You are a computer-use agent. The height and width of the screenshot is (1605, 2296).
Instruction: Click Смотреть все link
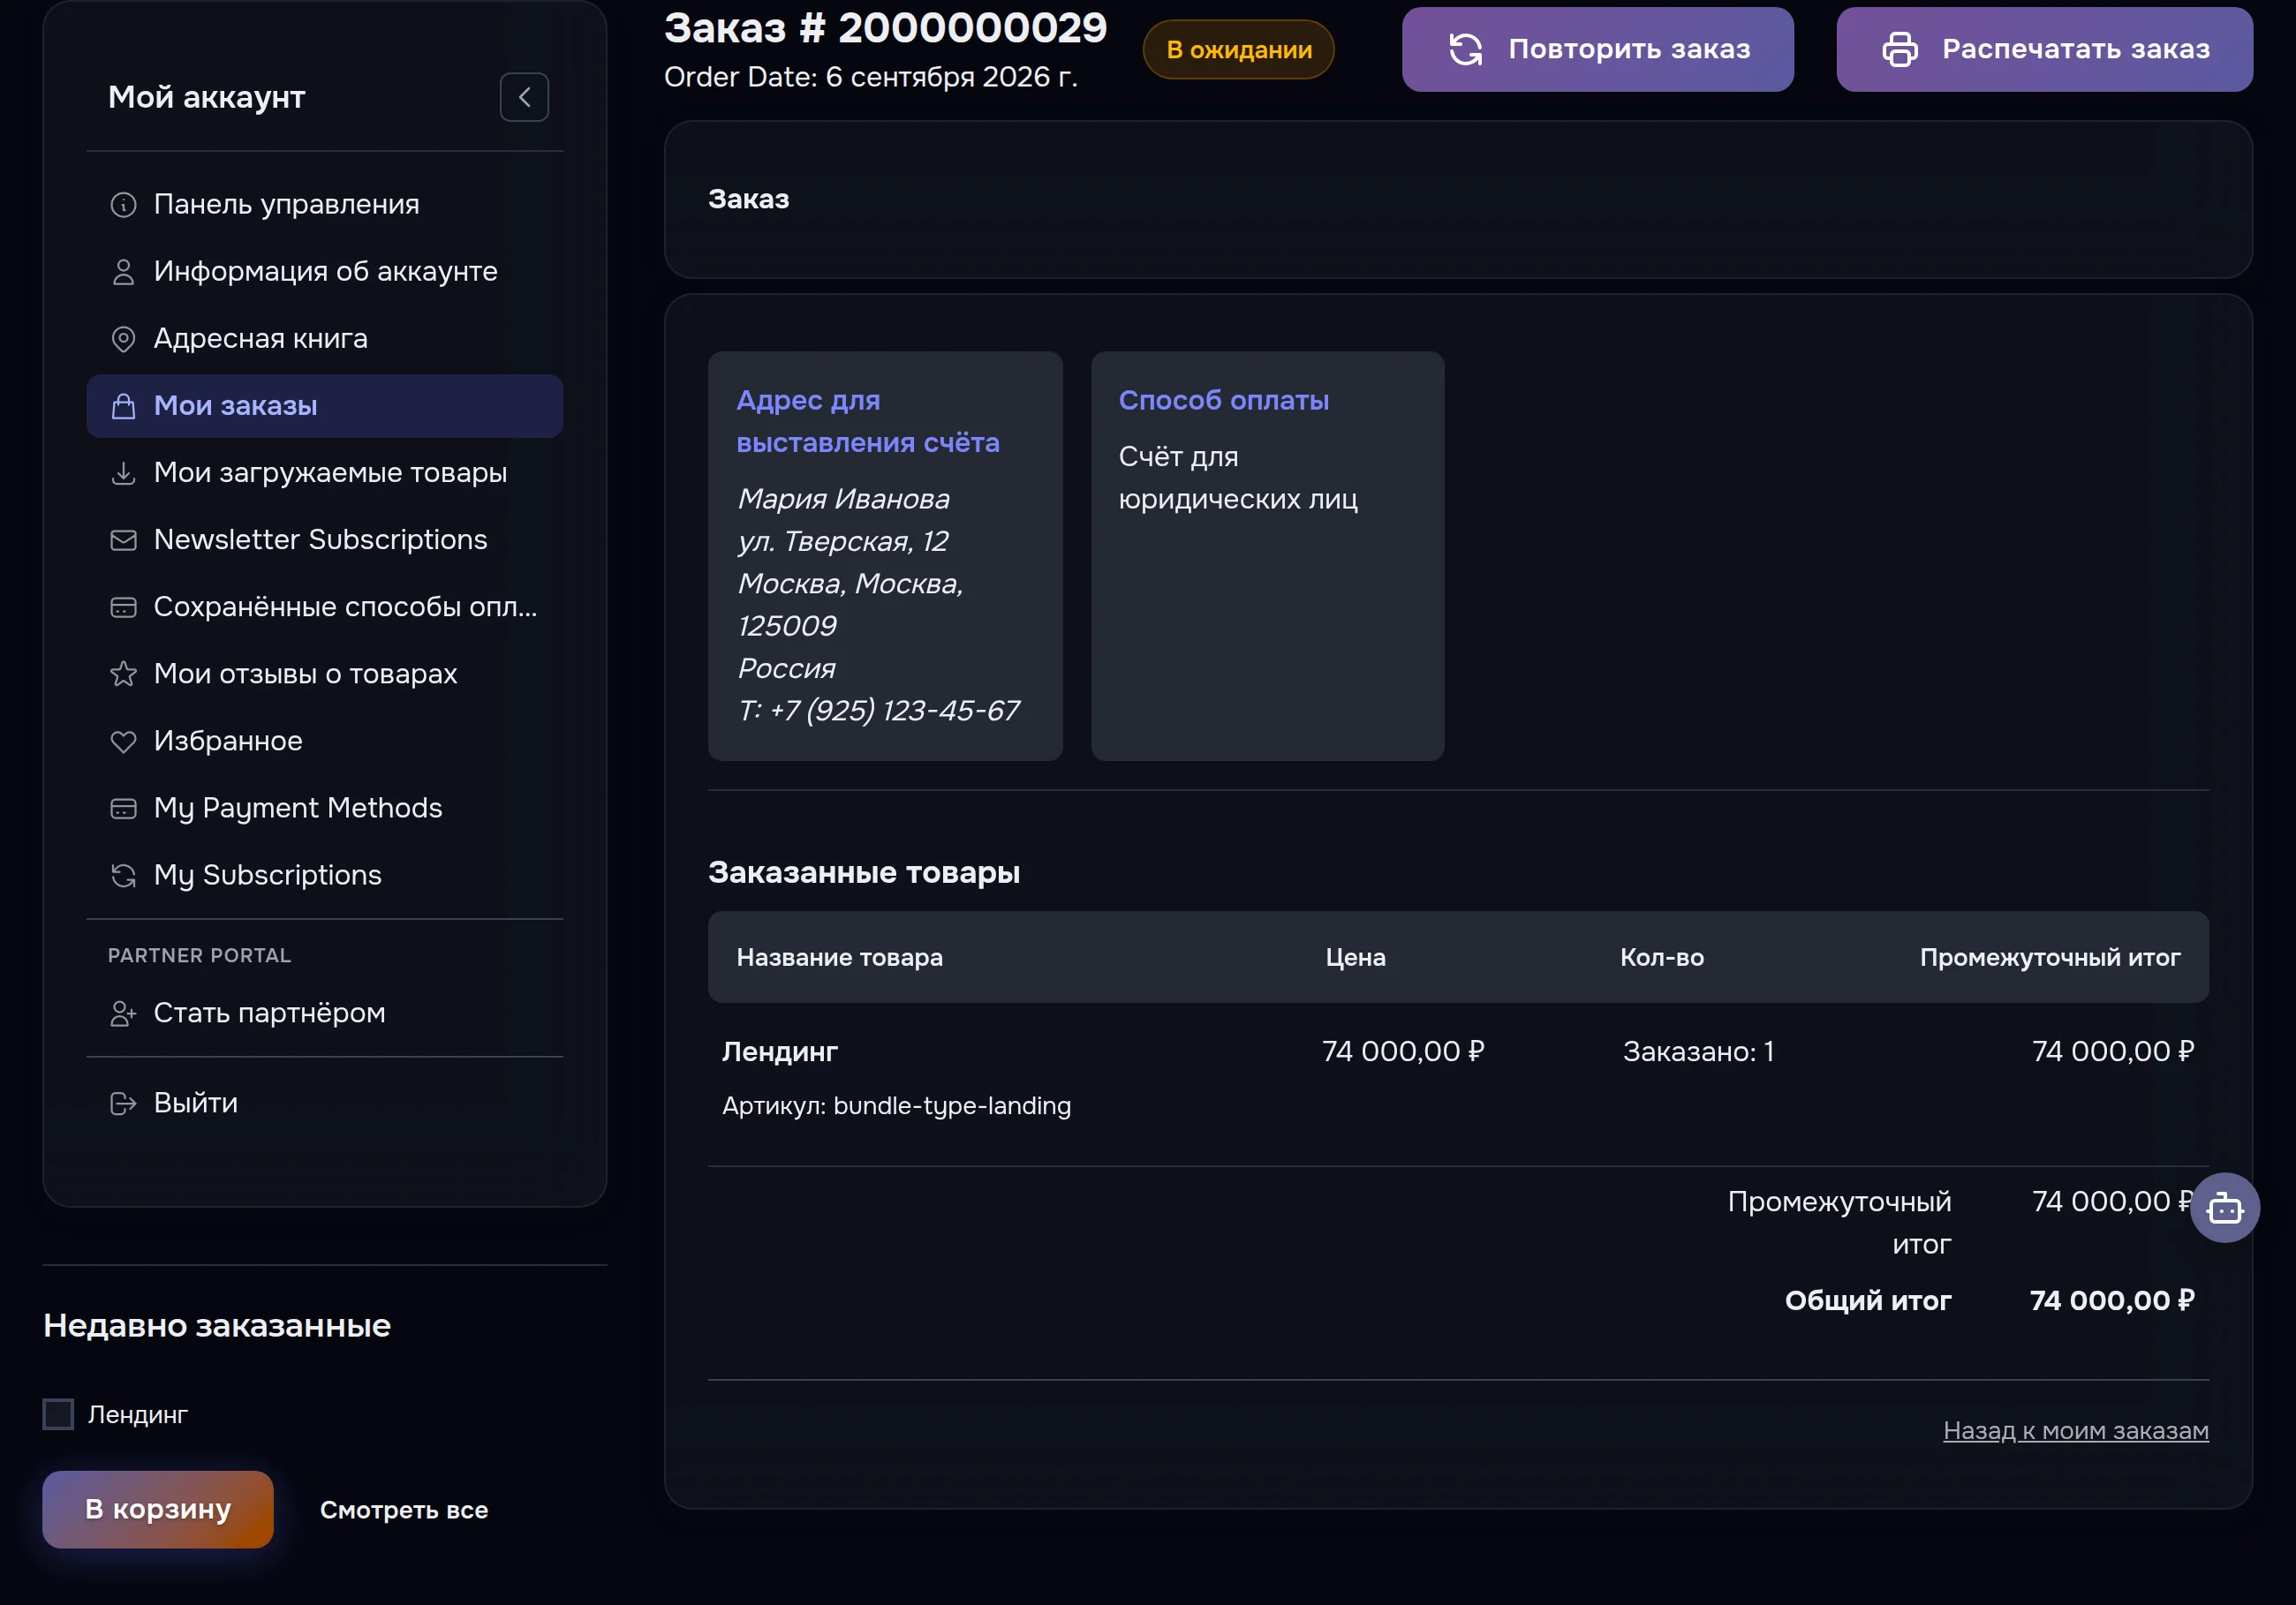pos(404,1510)
